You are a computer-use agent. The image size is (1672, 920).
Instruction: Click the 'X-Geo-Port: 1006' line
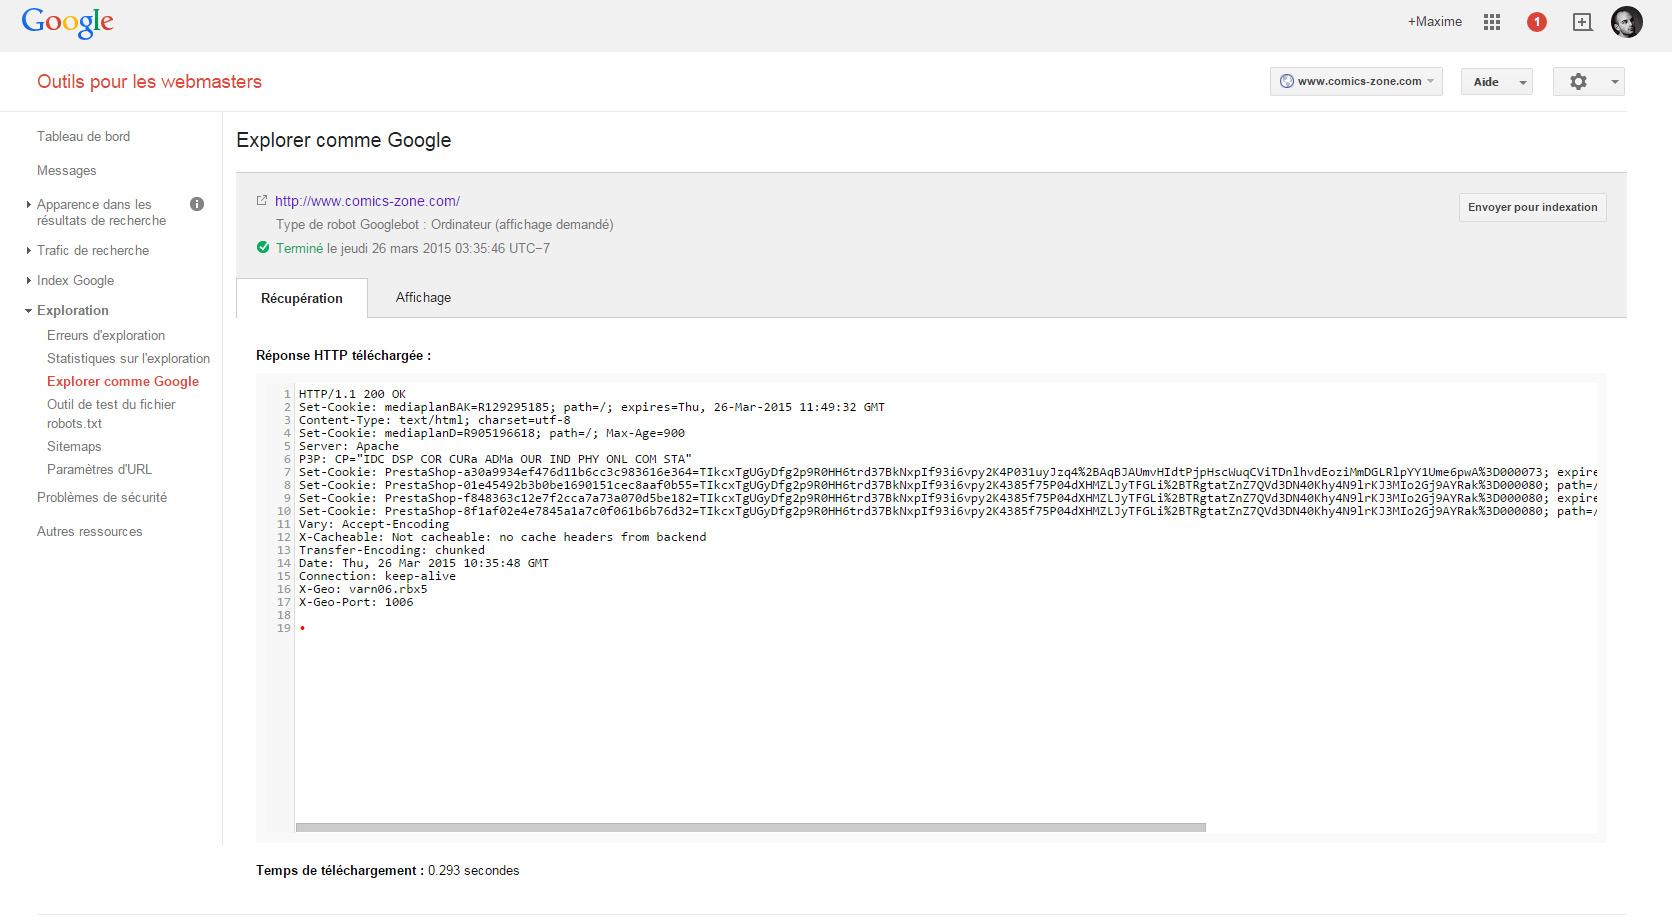pos(356,602)
